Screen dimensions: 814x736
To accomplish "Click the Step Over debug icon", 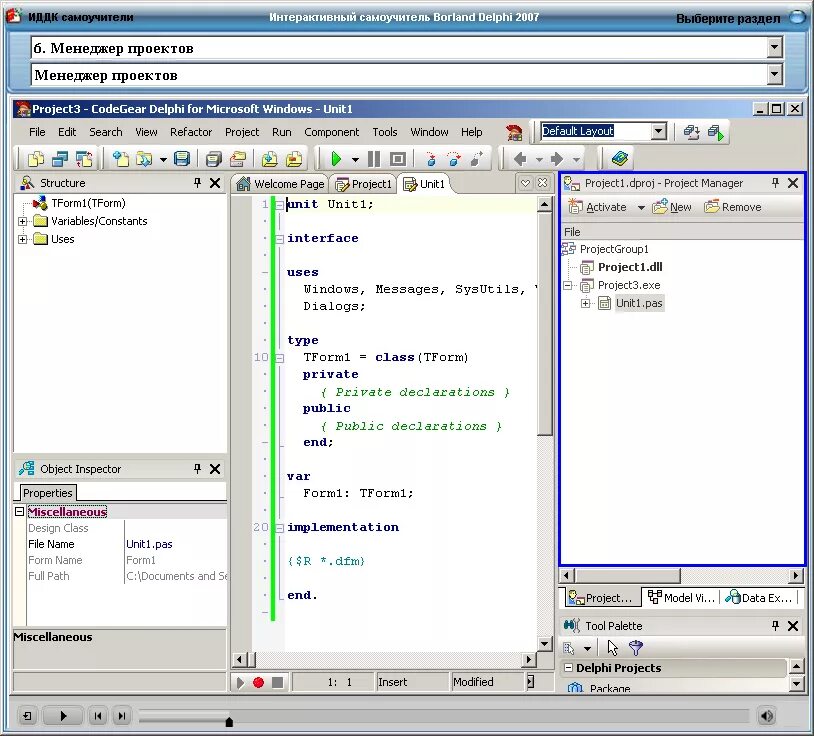I will 454,159.
